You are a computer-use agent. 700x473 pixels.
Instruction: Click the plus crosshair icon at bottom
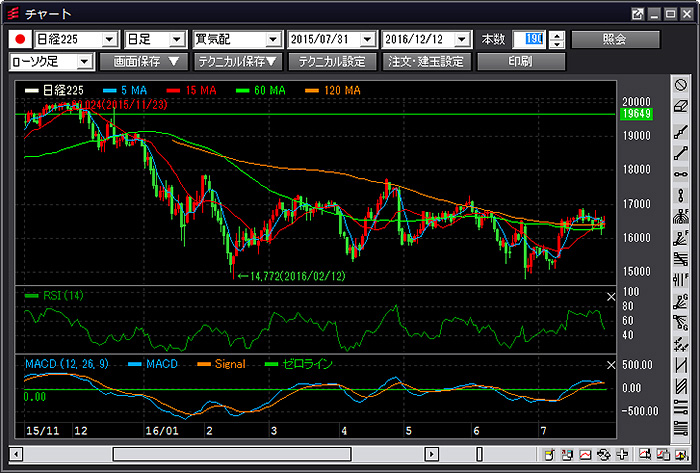tap(622, 455)
